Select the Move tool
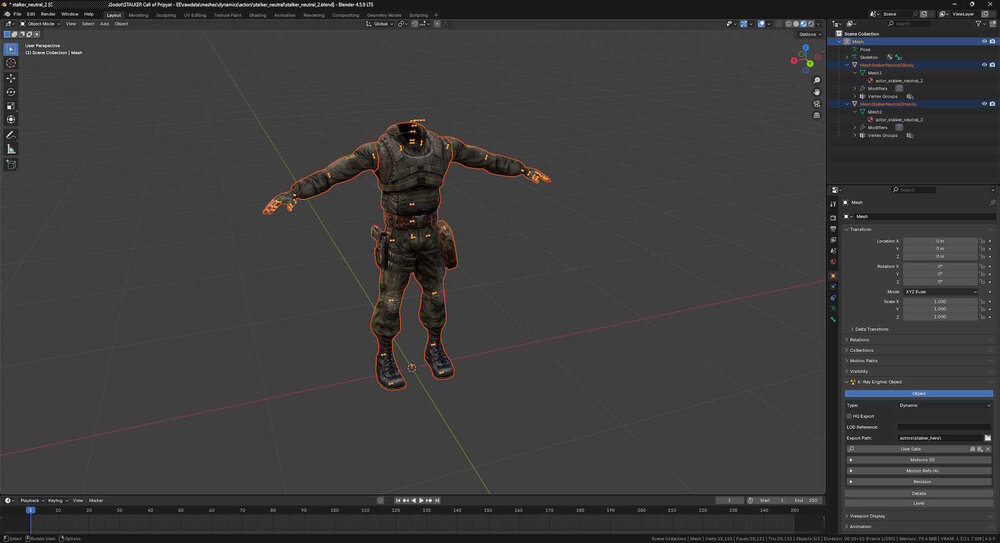 [11, 78]
